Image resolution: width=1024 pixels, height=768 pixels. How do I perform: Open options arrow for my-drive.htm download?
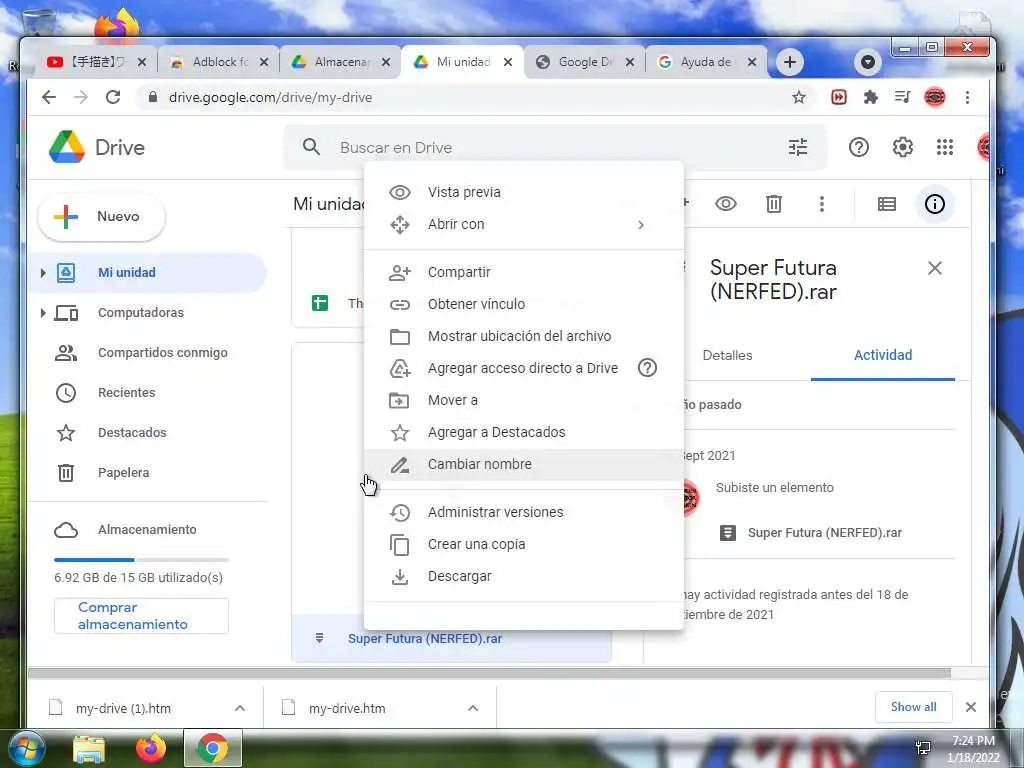pyautogui.click(x=473, y=708)
